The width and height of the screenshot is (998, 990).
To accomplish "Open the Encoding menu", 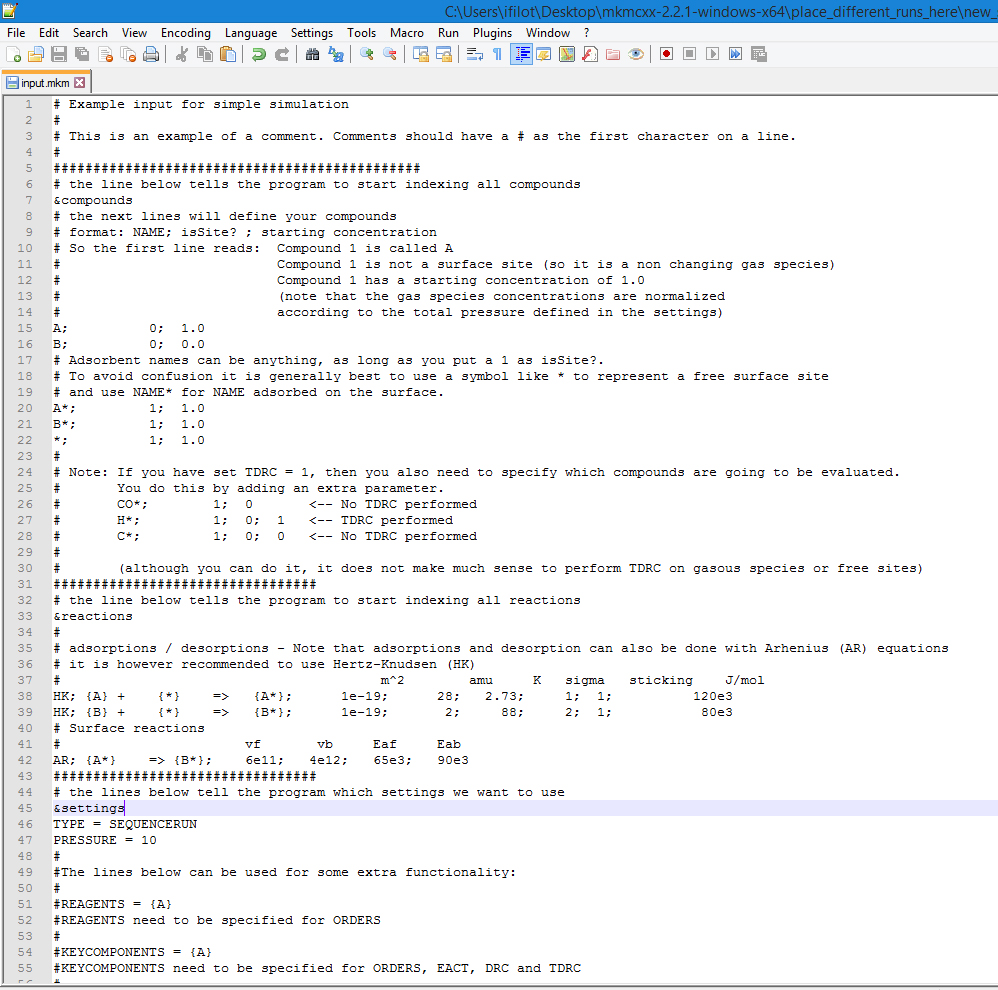I will [185, 32].
